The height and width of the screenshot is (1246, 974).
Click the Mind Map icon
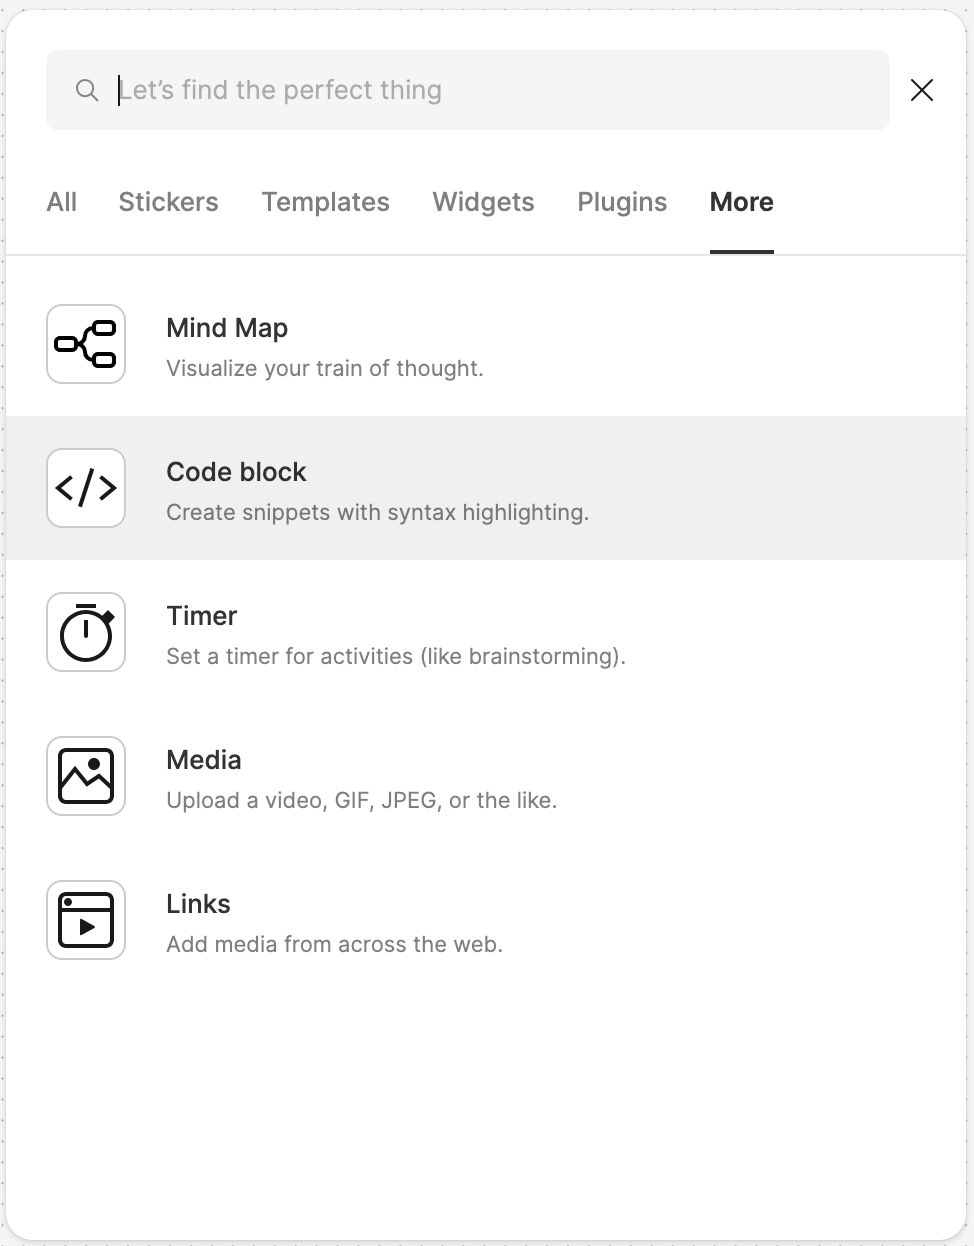click(86, 344)
